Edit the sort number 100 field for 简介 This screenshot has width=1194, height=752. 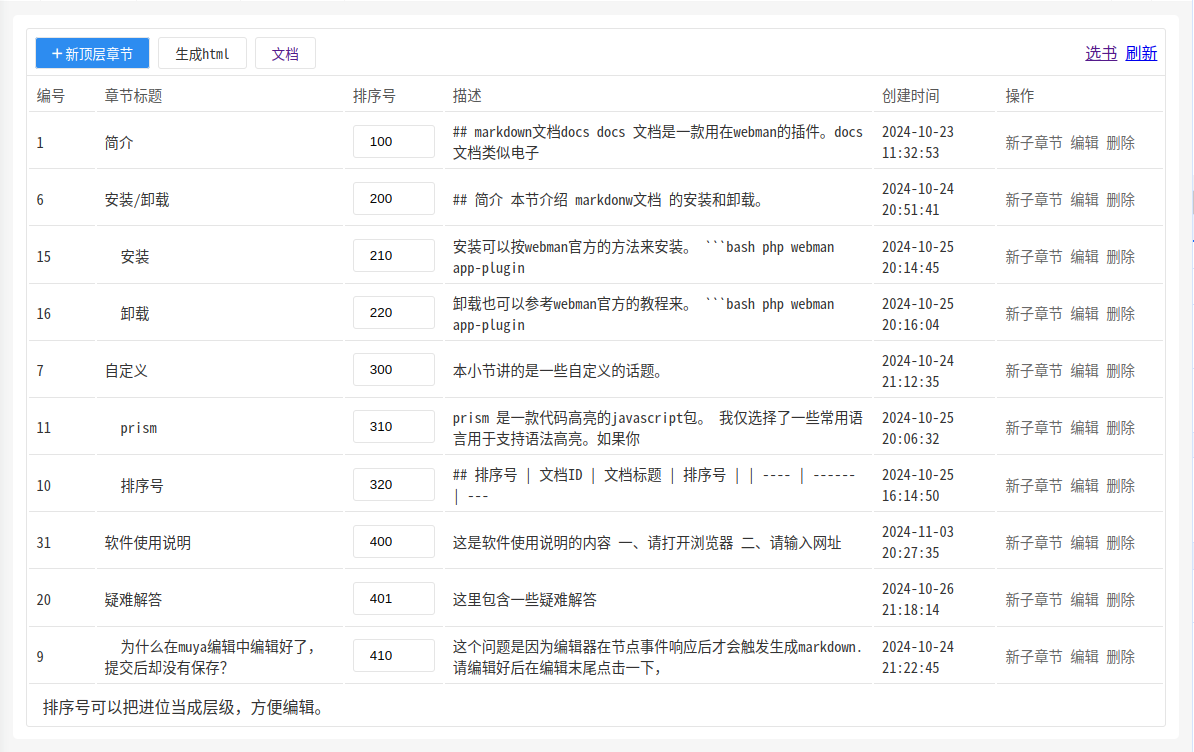394,142
